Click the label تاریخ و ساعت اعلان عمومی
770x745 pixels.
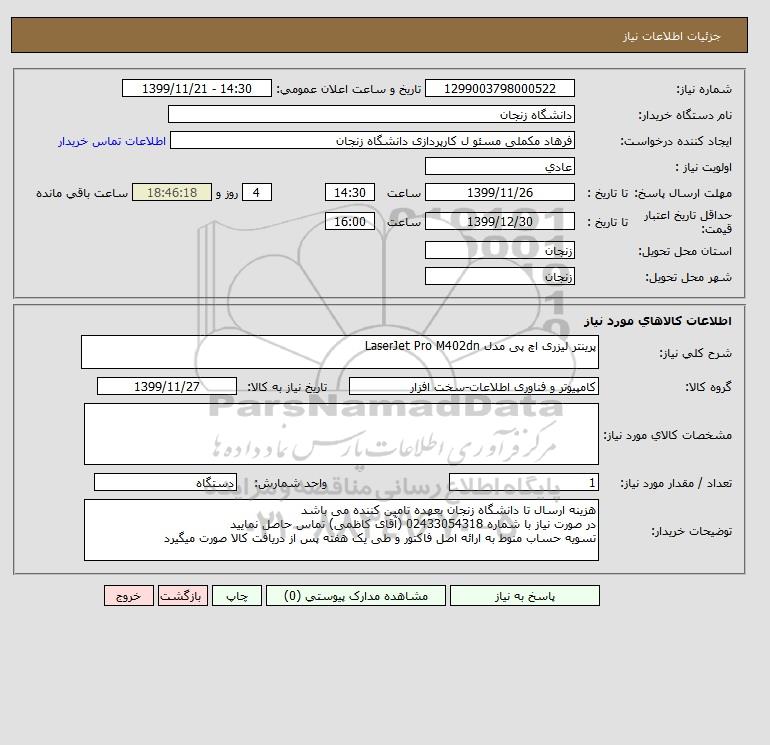tap(349, 89)
